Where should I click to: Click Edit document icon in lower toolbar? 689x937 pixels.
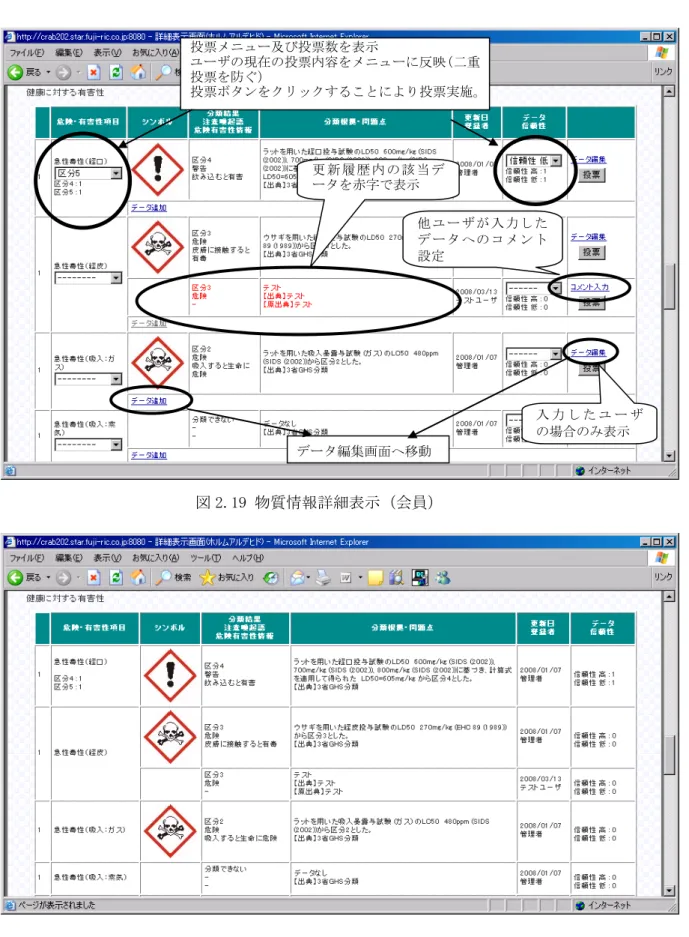[x=346, y=577]
